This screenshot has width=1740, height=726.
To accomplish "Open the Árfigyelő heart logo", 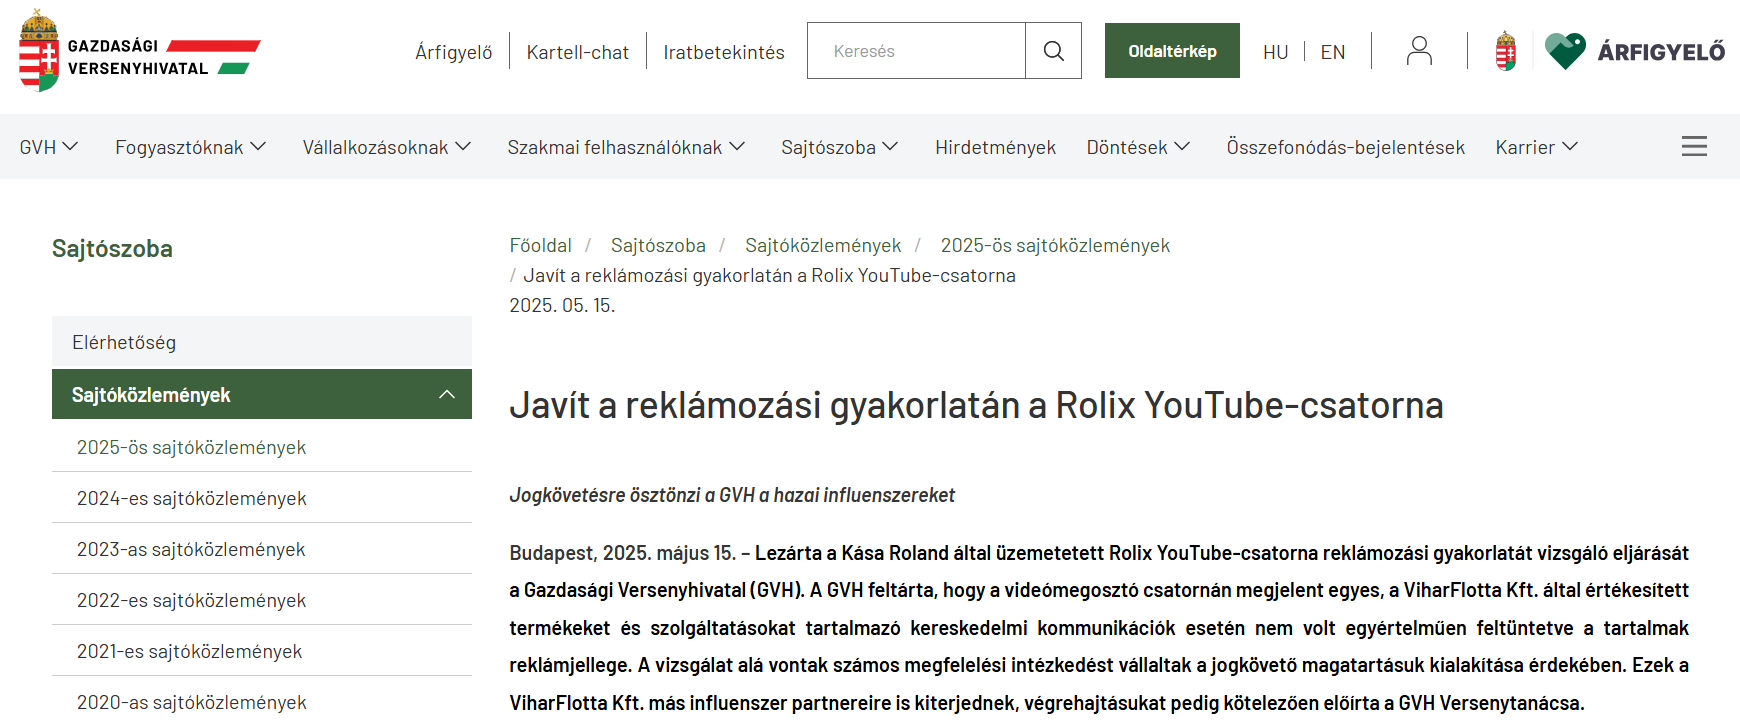I will 1635,51.
